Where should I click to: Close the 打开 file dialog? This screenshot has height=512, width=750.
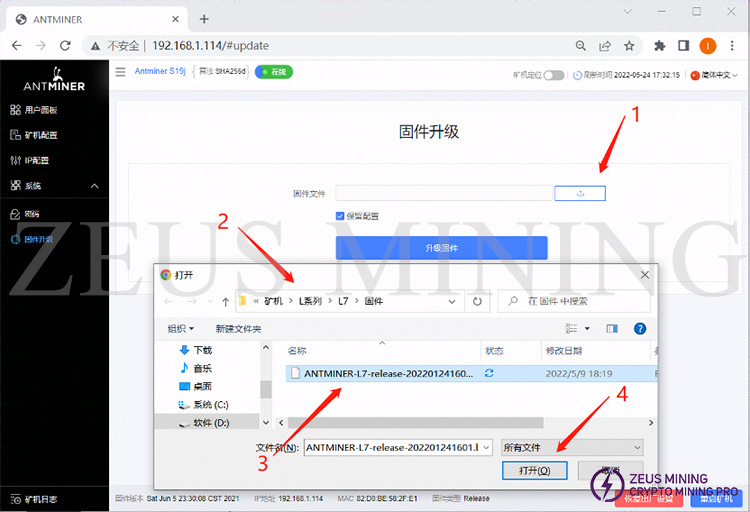click(x=645, y=275)
